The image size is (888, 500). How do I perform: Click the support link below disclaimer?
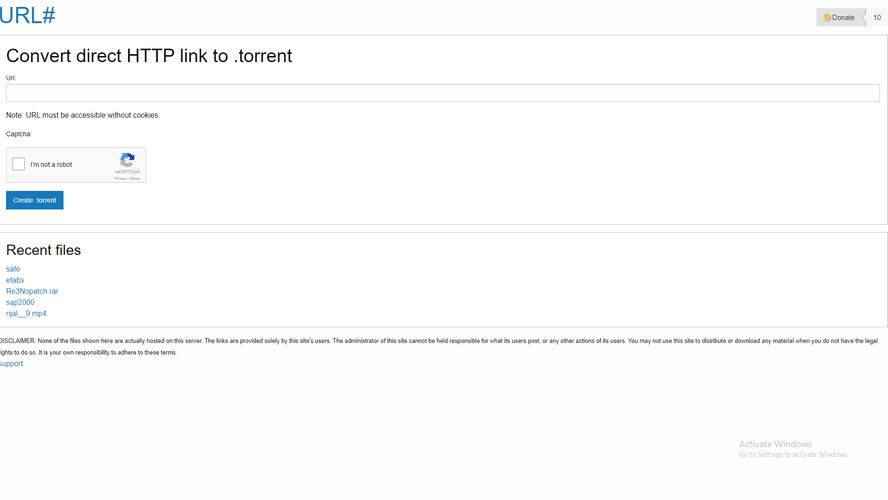pyautogui.click(x=11, y=364)
